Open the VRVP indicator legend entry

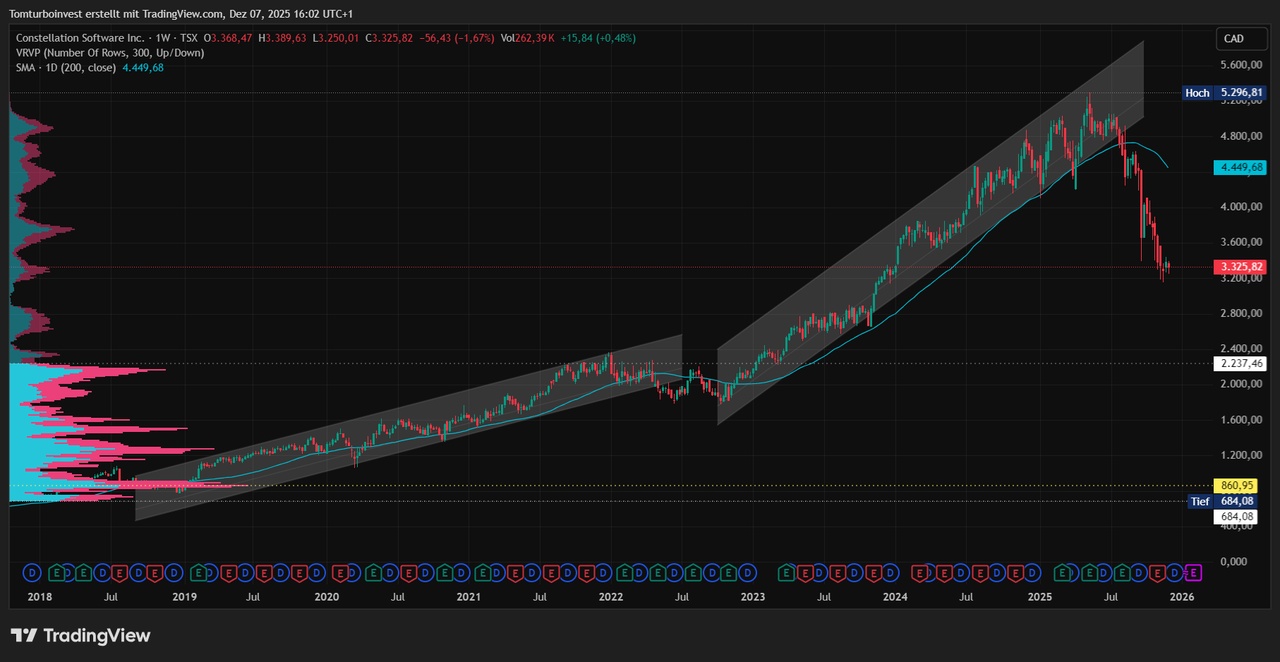coord(109,53)
